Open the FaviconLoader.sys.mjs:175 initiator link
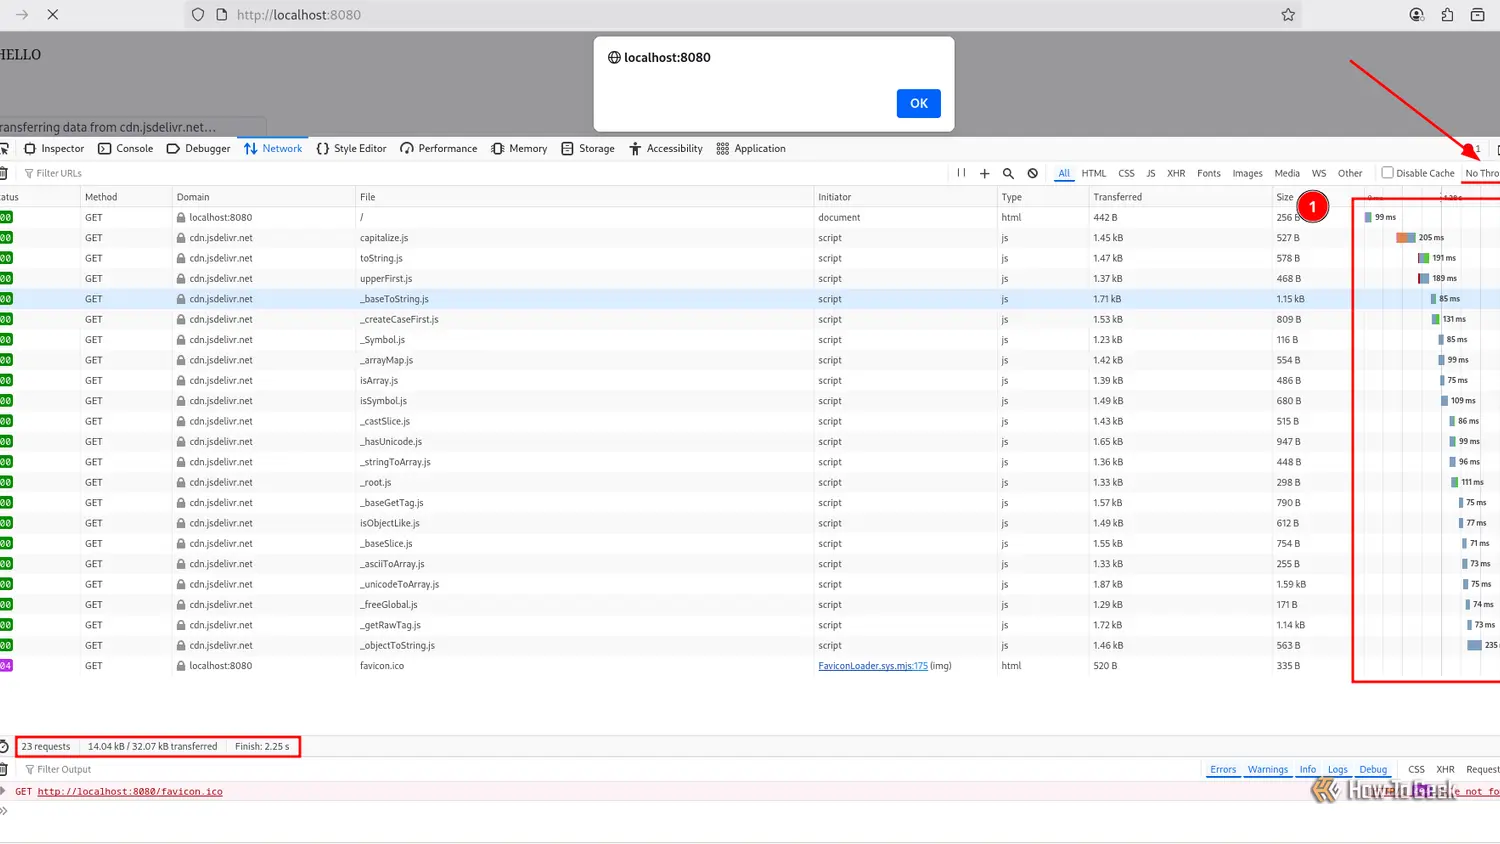The height and width of the screenshot is (844, 1500). (x=873, y=666)
